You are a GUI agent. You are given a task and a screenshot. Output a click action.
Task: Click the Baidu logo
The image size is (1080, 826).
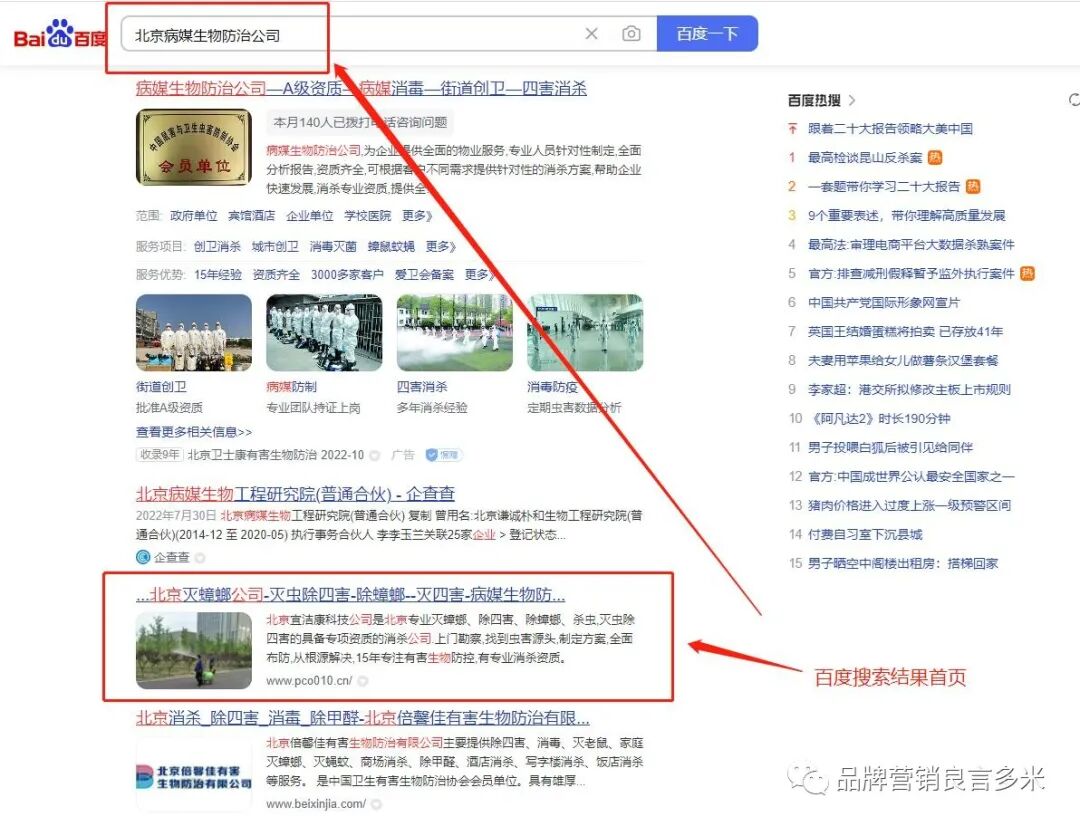click(60, 35)
